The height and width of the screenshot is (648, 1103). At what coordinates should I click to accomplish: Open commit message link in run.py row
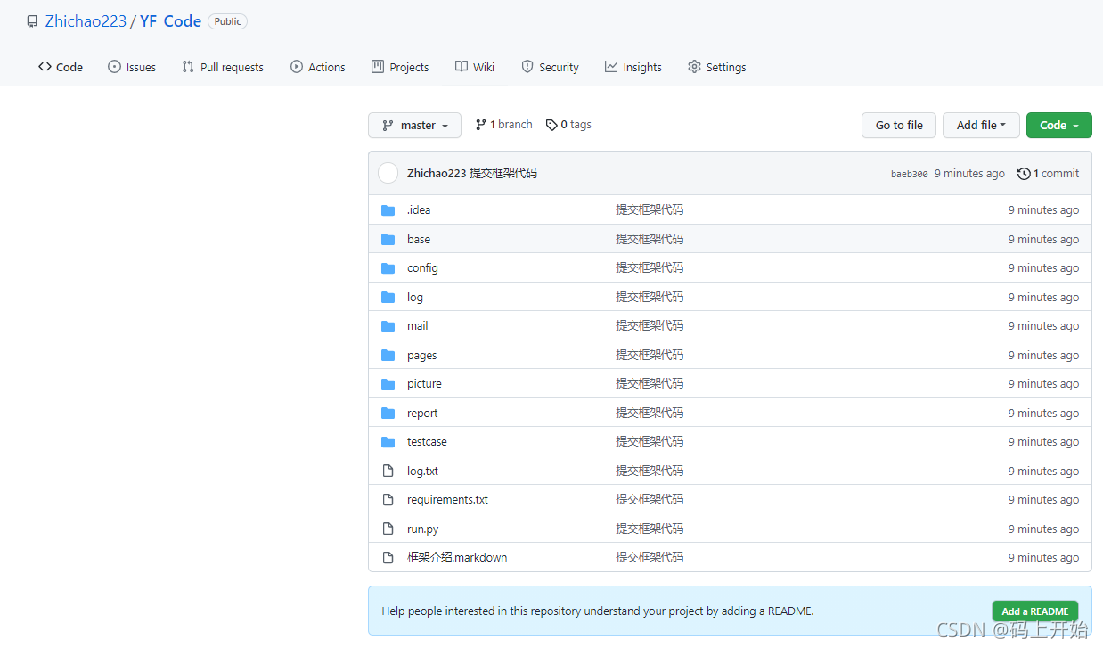pos(649,528)
